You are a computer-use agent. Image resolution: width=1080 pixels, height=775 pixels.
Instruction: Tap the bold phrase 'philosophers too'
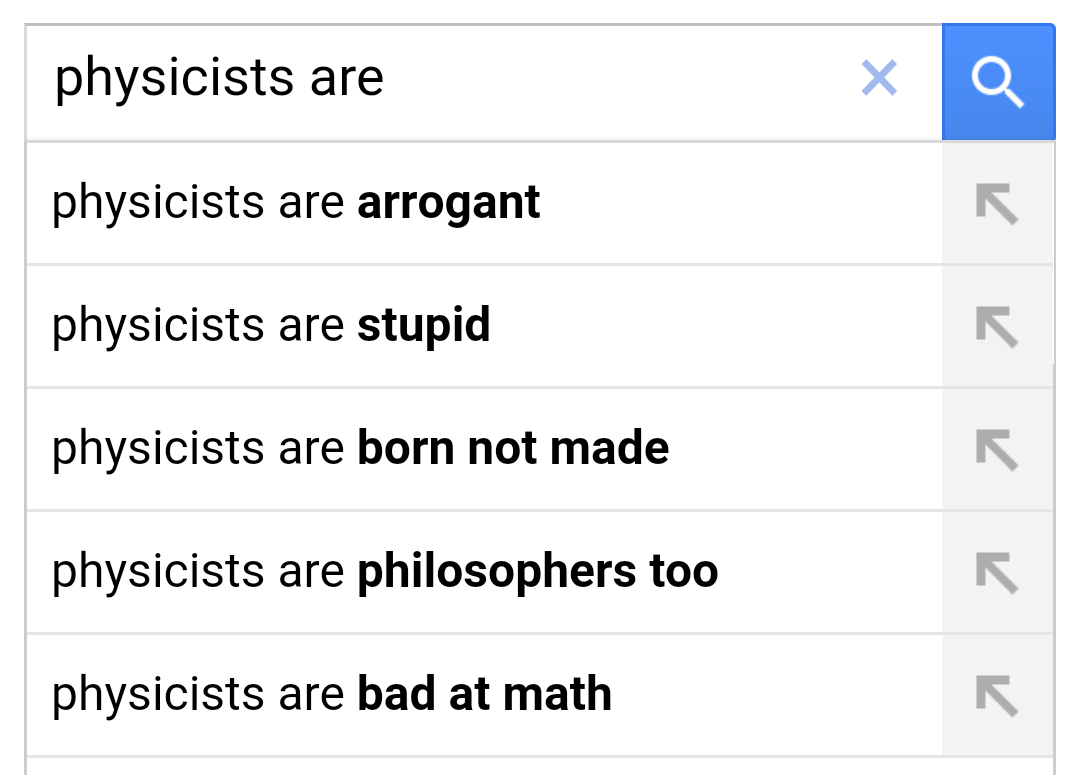coord(538,573)
